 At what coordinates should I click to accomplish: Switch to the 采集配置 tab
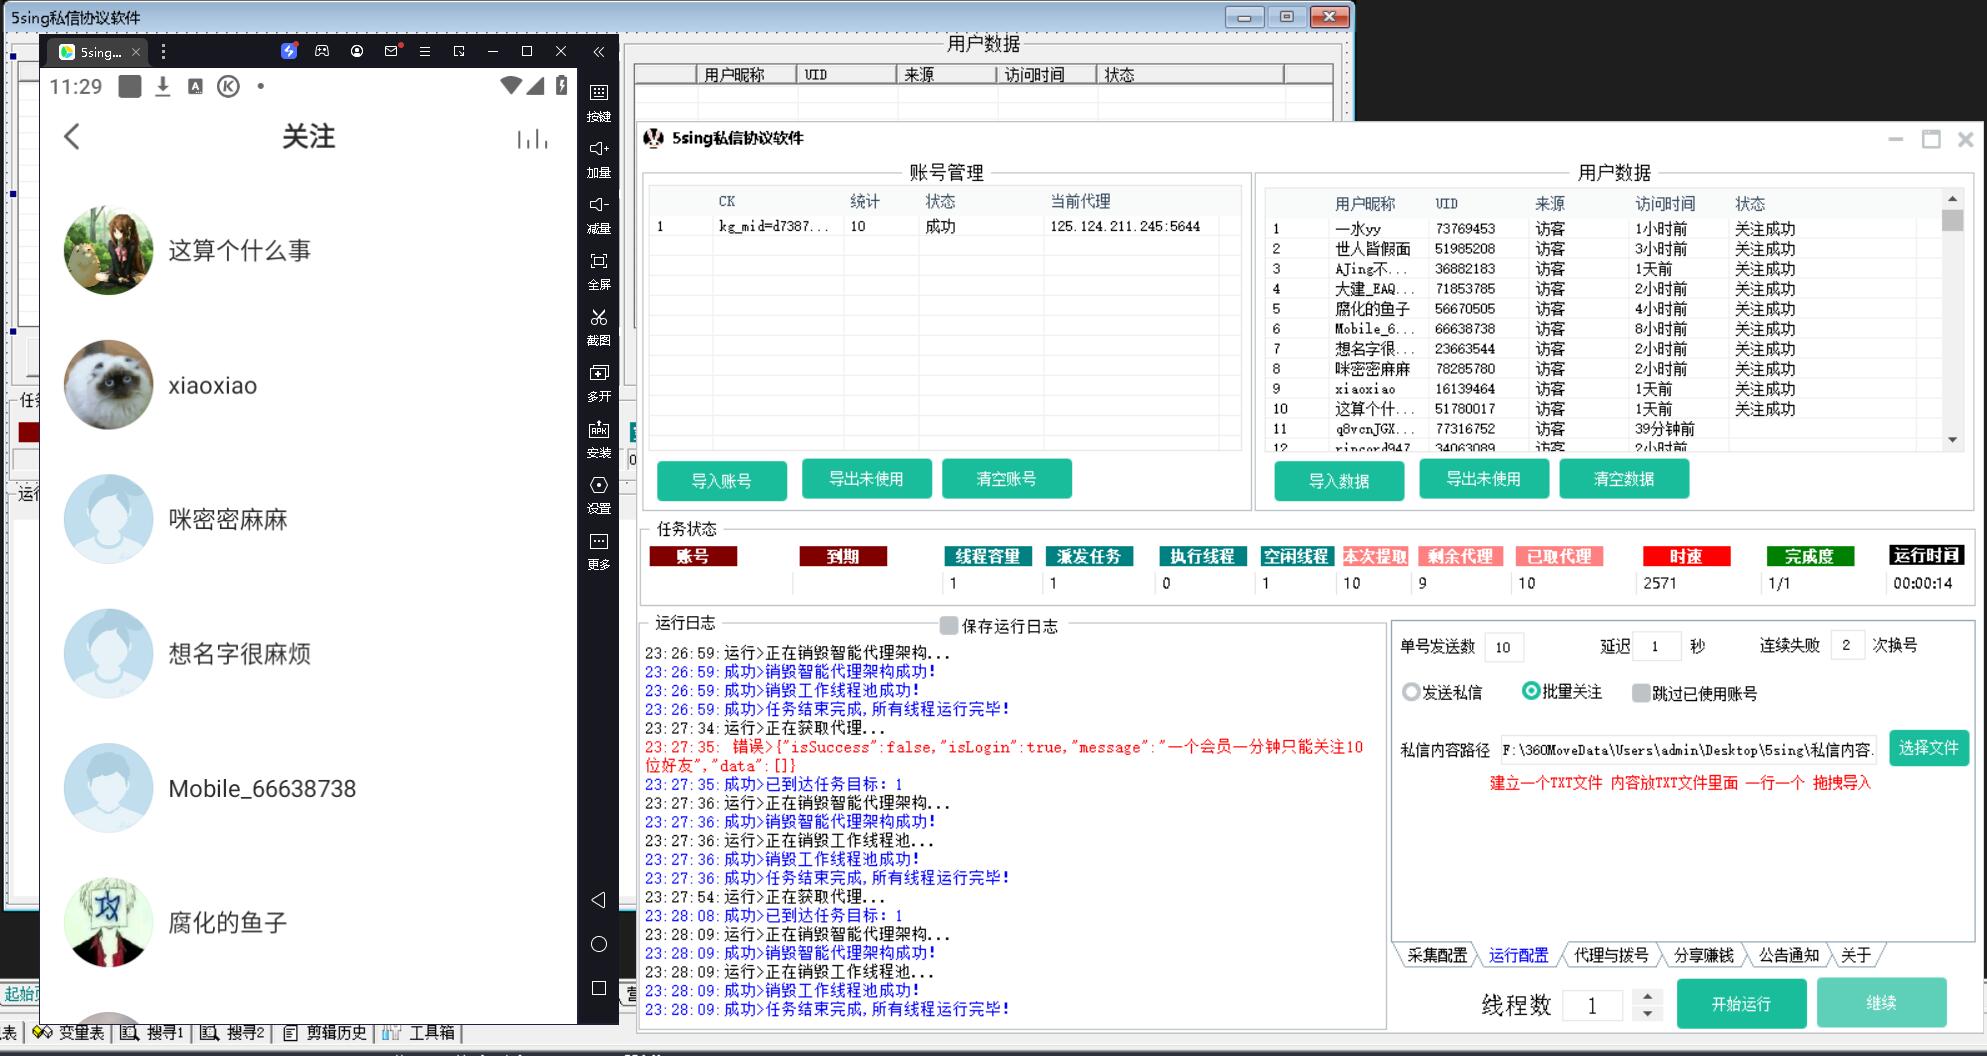(1436, 955)
